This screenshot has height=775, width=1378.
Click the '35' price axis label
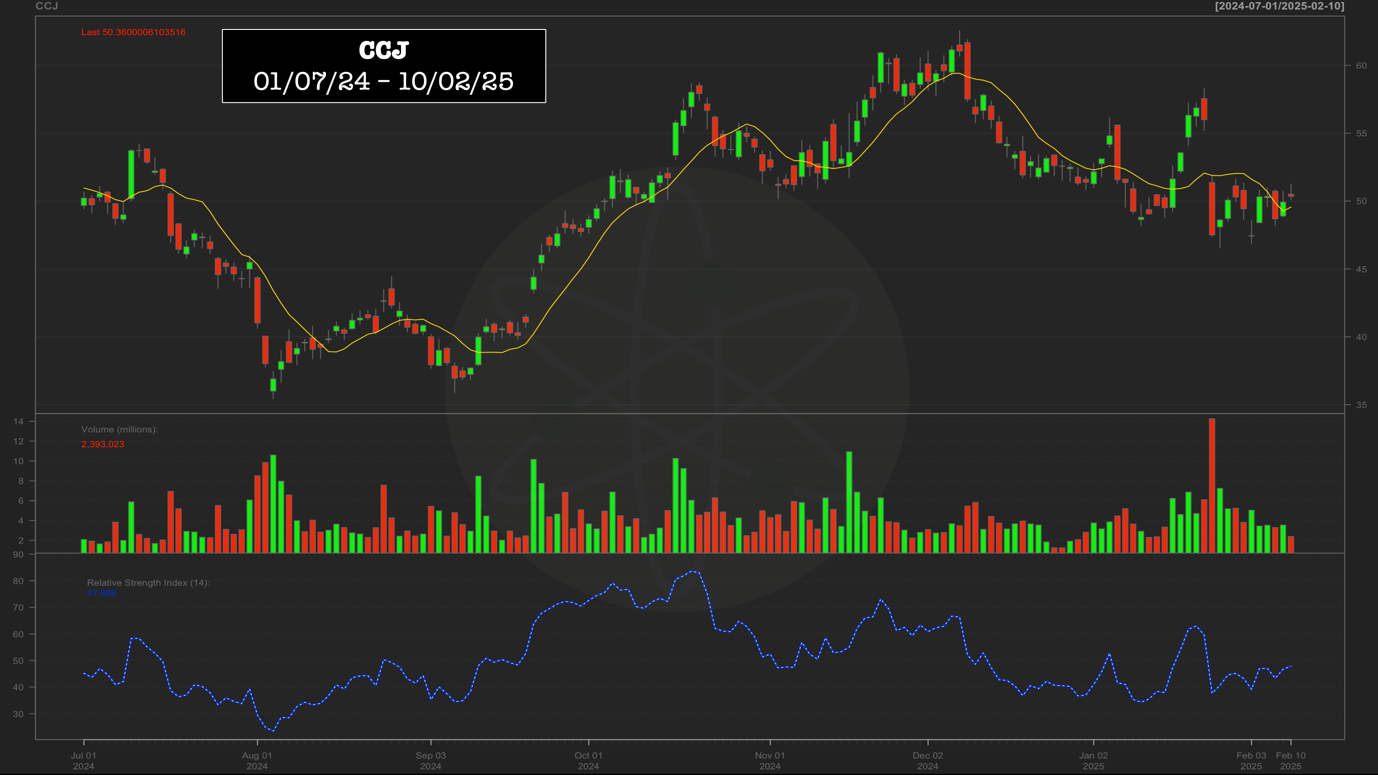click(1361, 405)
